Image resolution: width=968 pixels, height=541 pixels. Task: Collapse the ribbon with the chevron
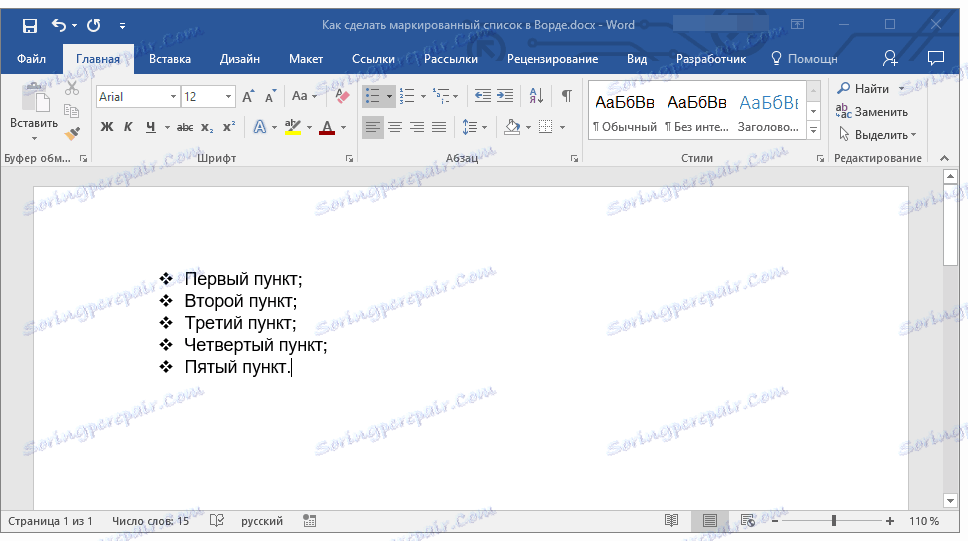coord(945,159)
